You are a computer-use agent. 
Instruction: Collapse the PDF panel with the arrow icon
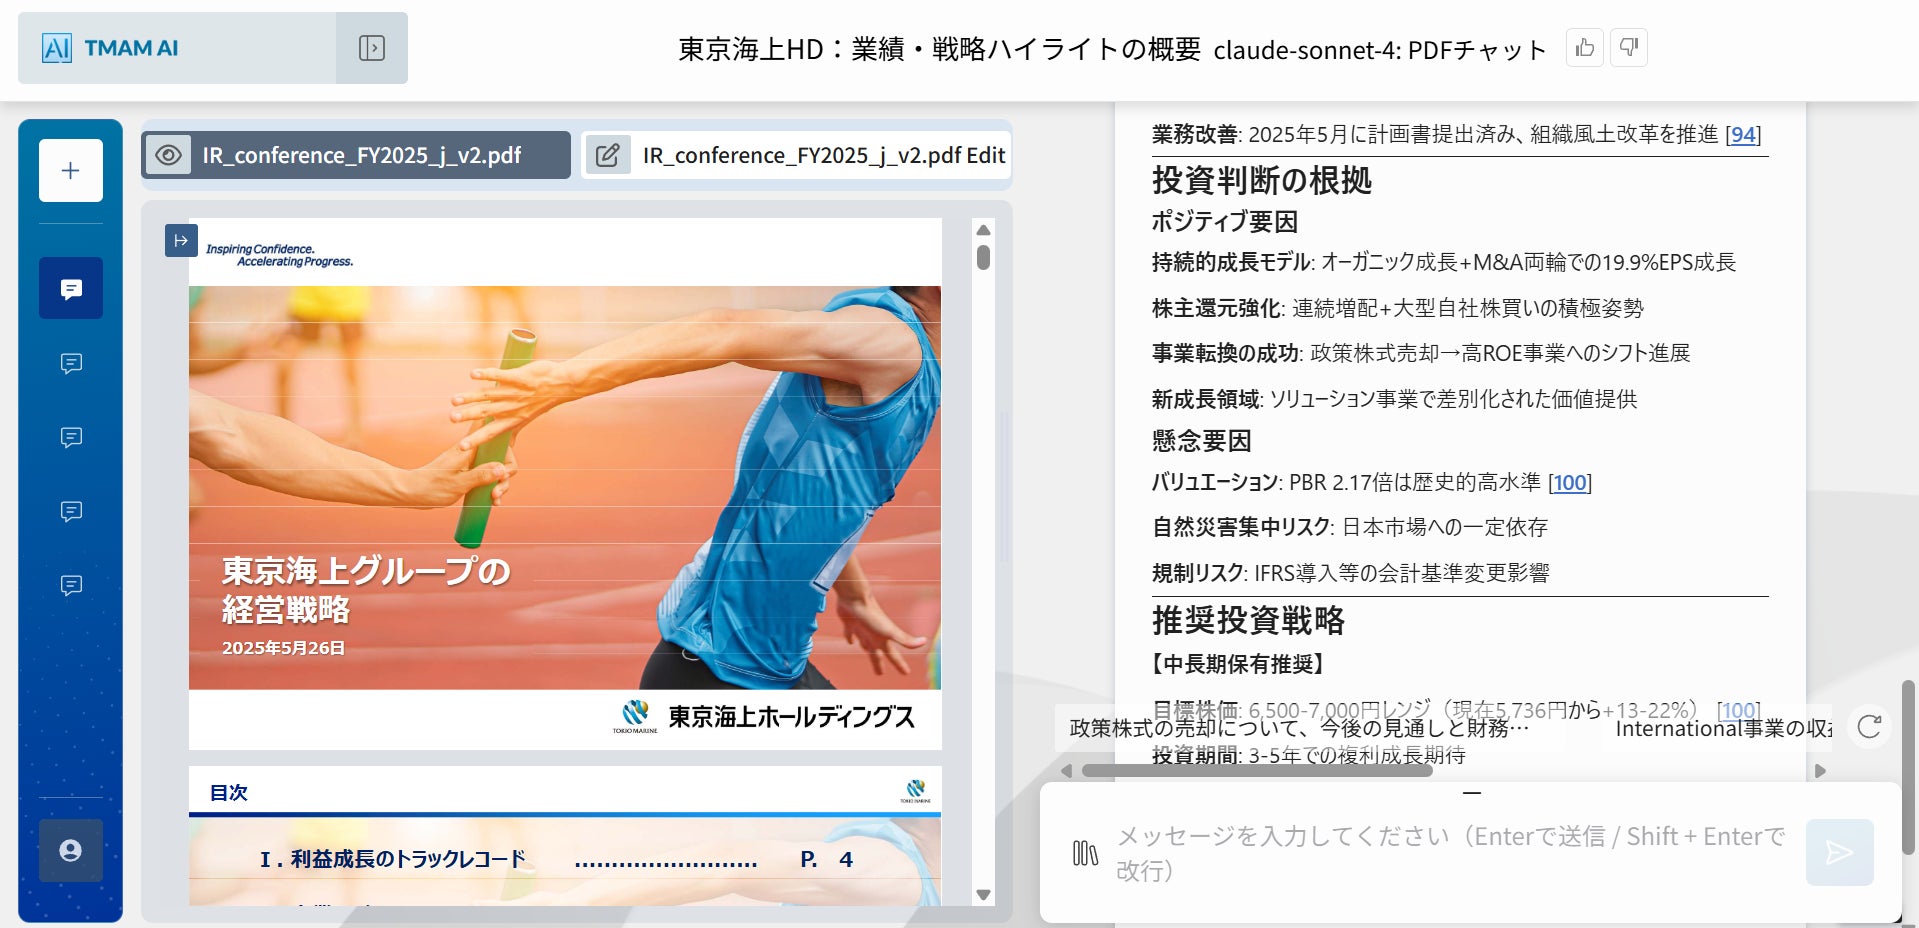181,240
